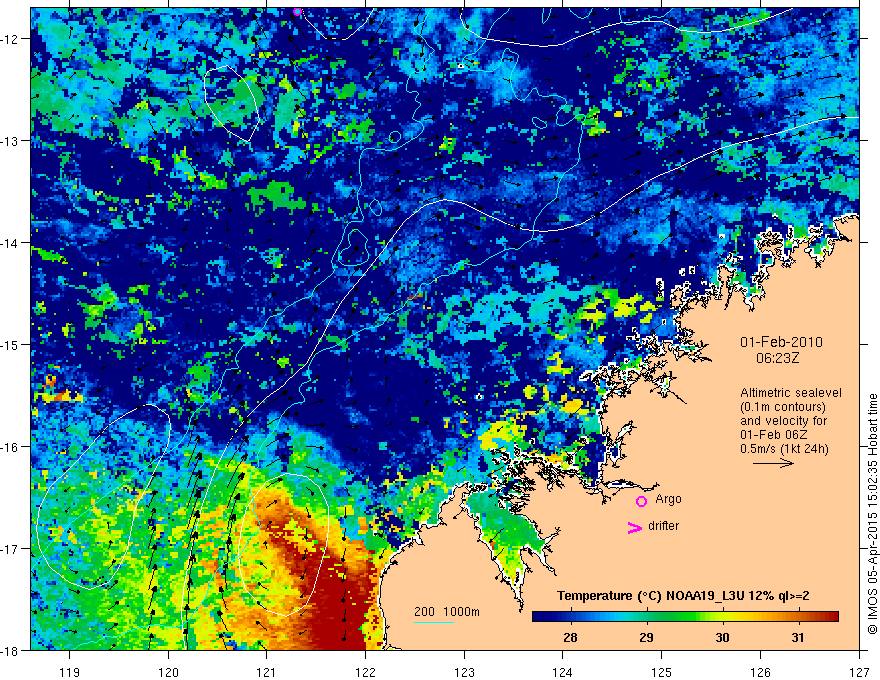The image size is (880, 680).
Task: Click the colorbar value 30
Action: coord(722,637)
